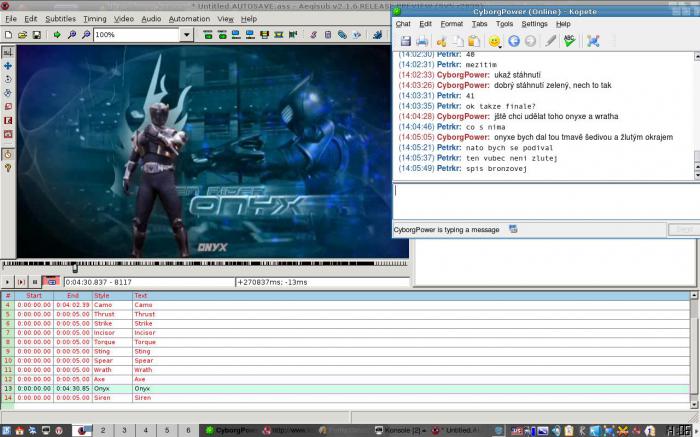Click the second green jump-video-to-end icon

(x=222, y=34)
